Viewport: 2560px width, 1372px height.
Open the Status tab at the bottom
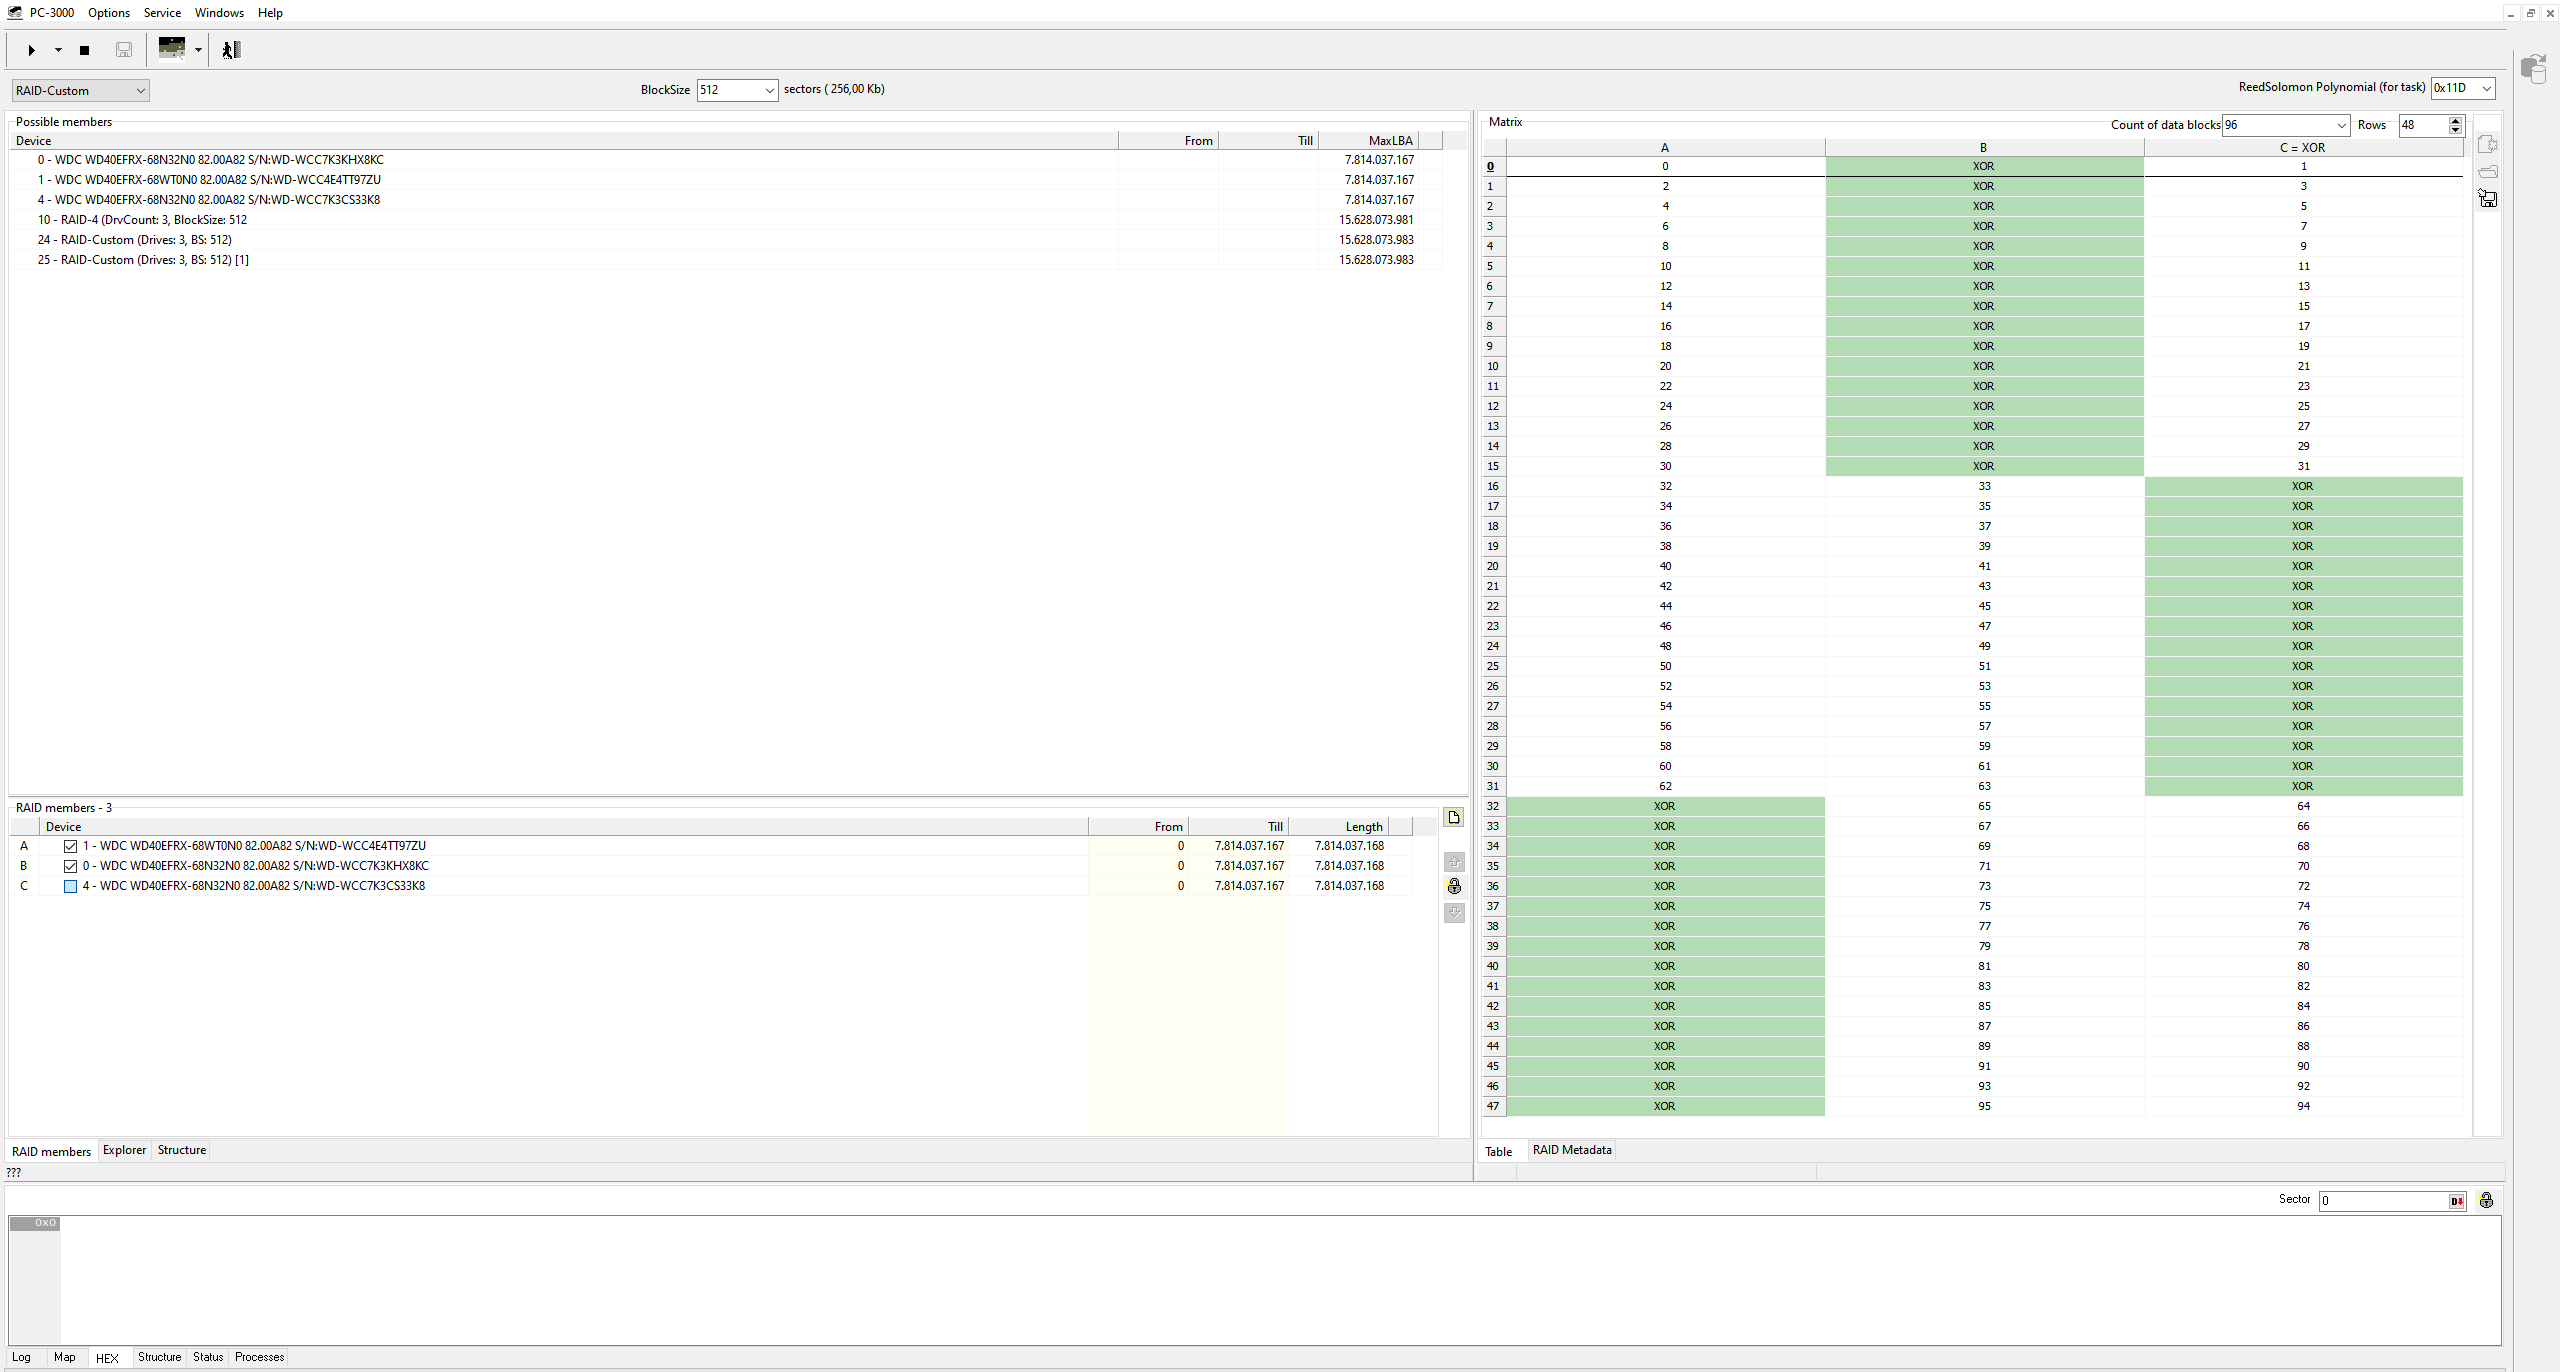[x=208, y=1357]
